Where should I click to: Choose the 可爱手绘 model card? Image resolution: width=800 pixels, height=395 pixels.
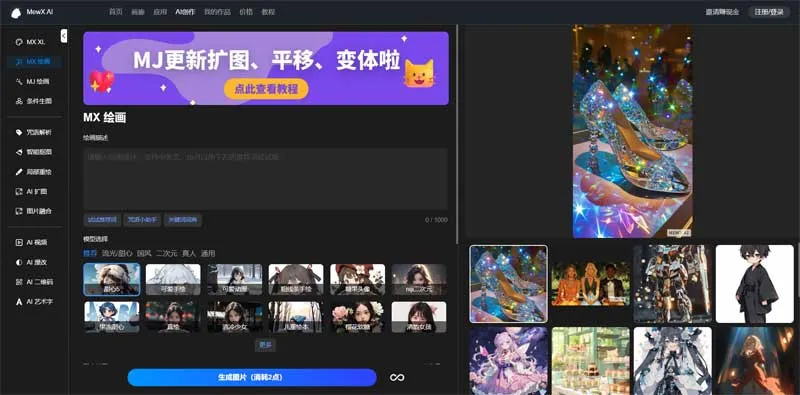click(x=173, y=279)
